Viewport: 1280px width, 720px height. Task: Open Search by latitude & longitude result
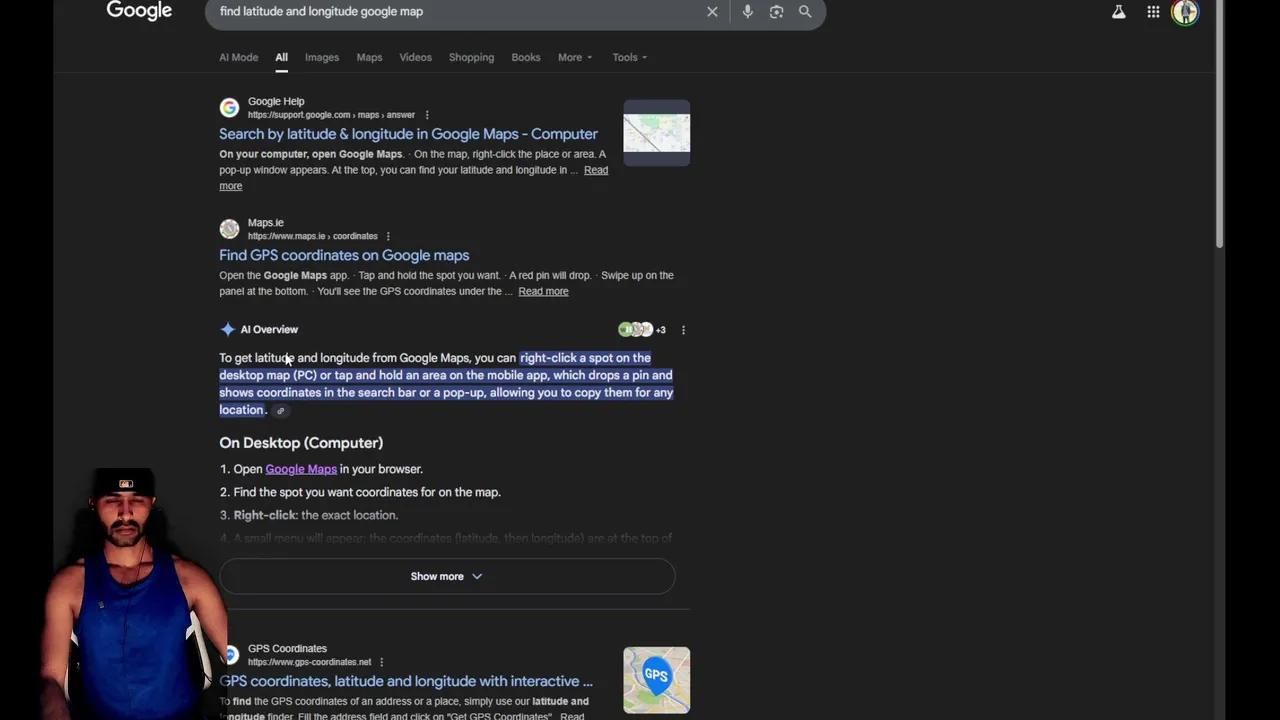click(408, 134)
